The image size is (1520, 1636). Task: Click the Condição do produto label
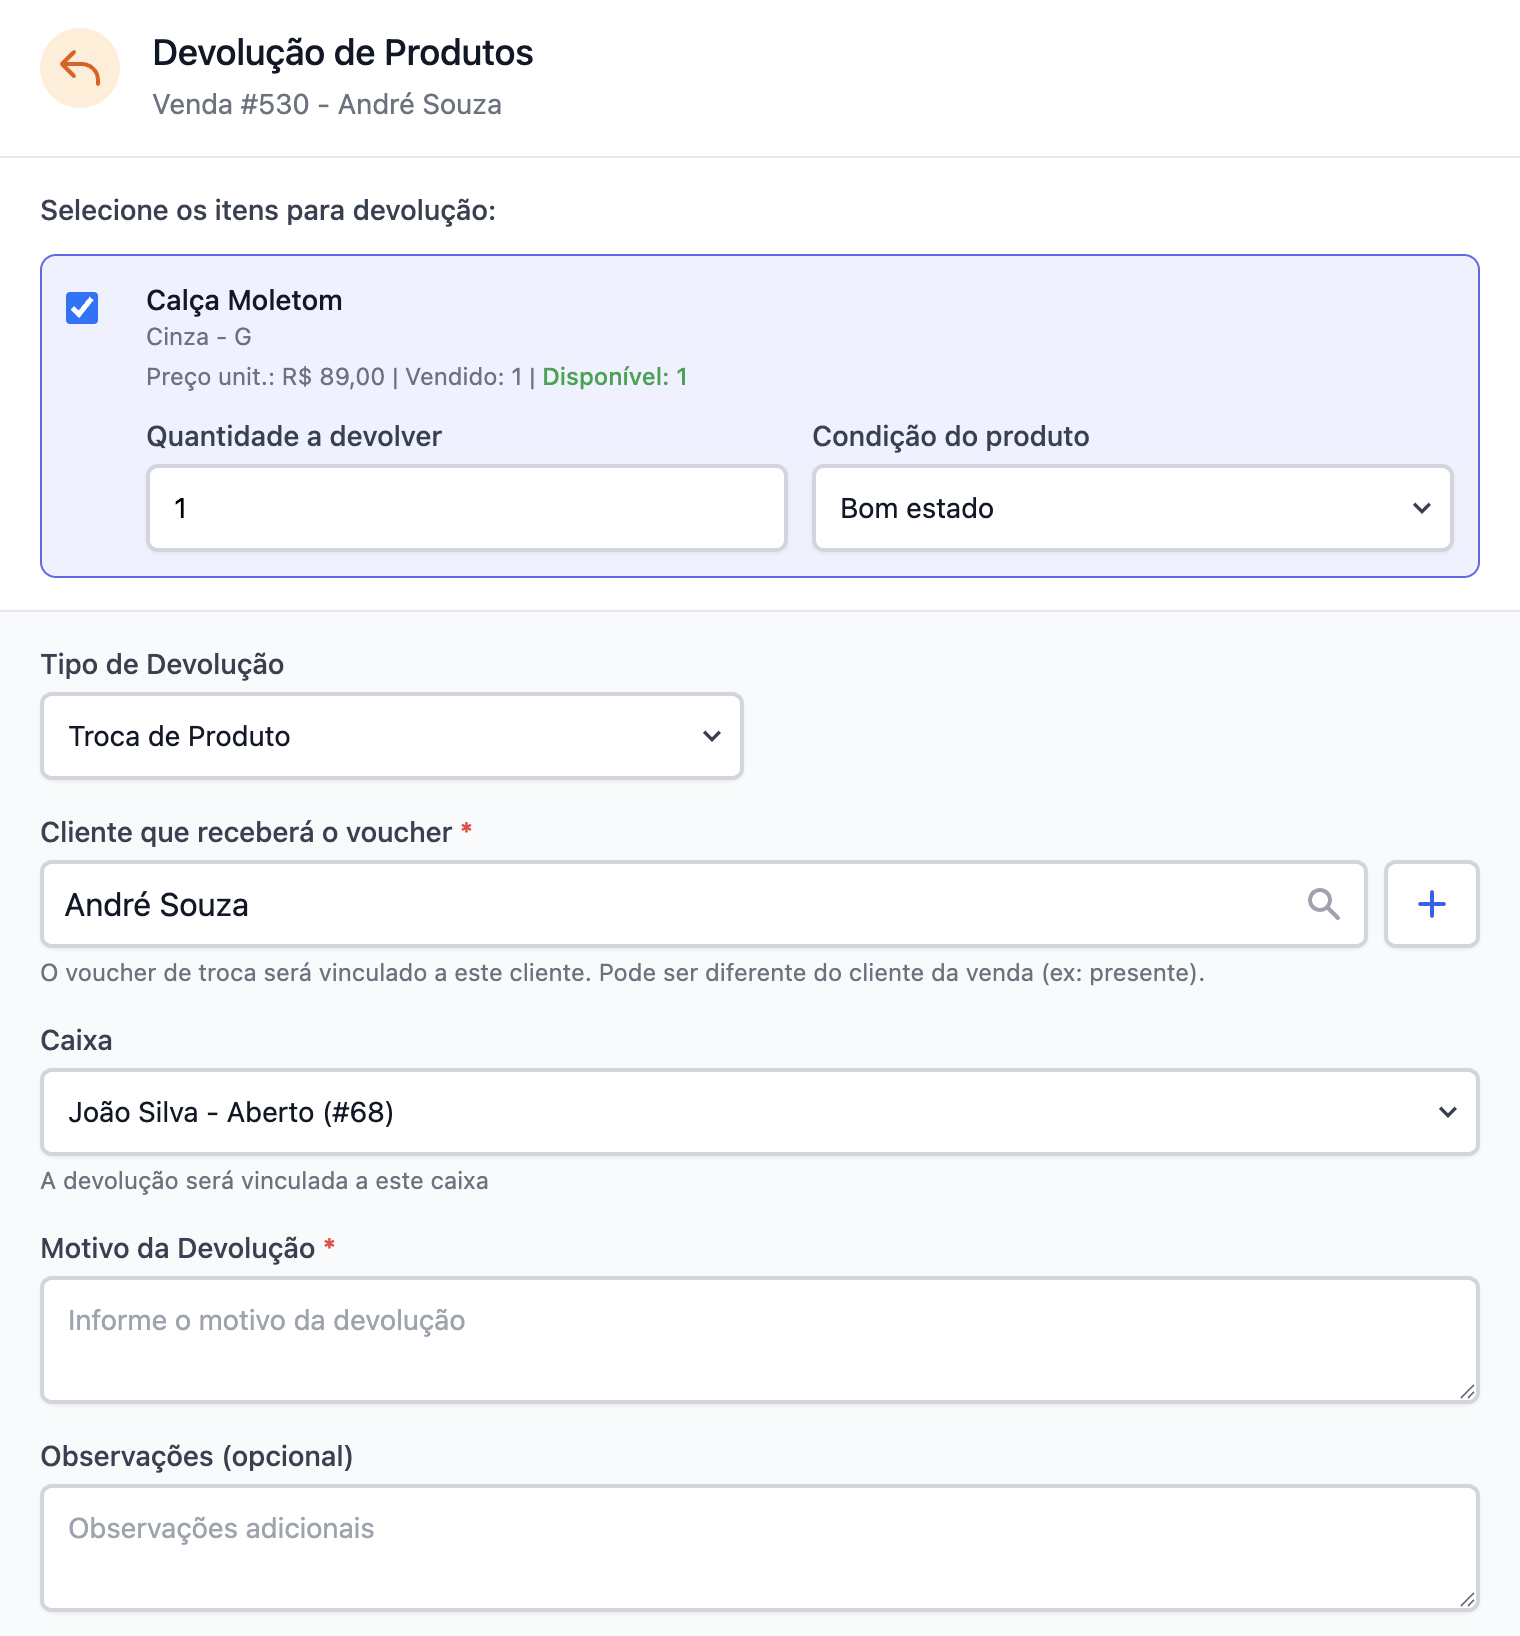(950, 436)
